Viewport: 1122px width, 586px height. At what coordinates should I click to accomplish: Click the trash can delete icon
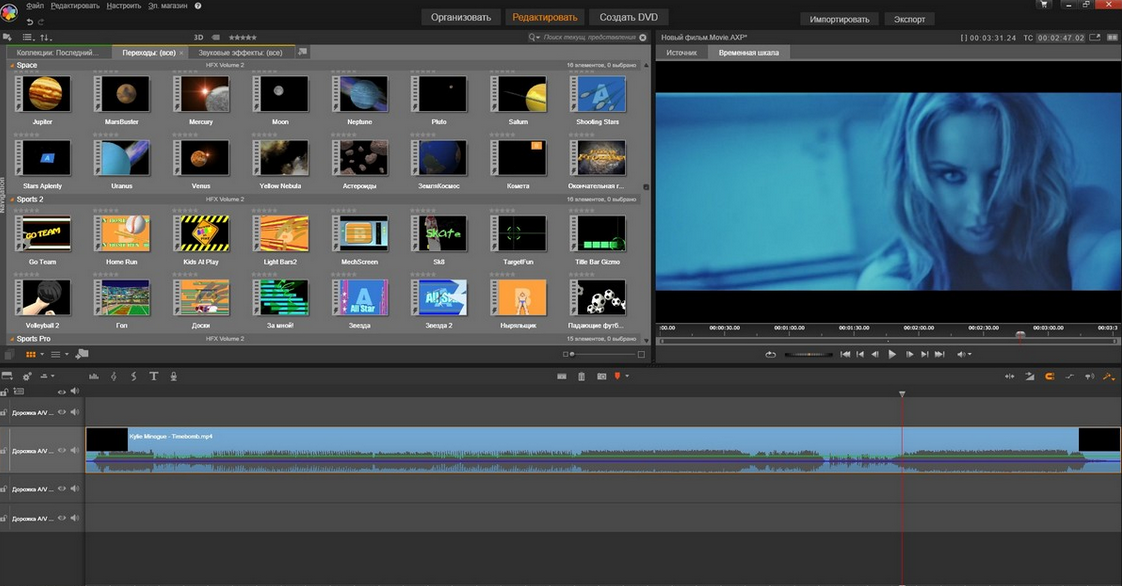click(582, 376)
